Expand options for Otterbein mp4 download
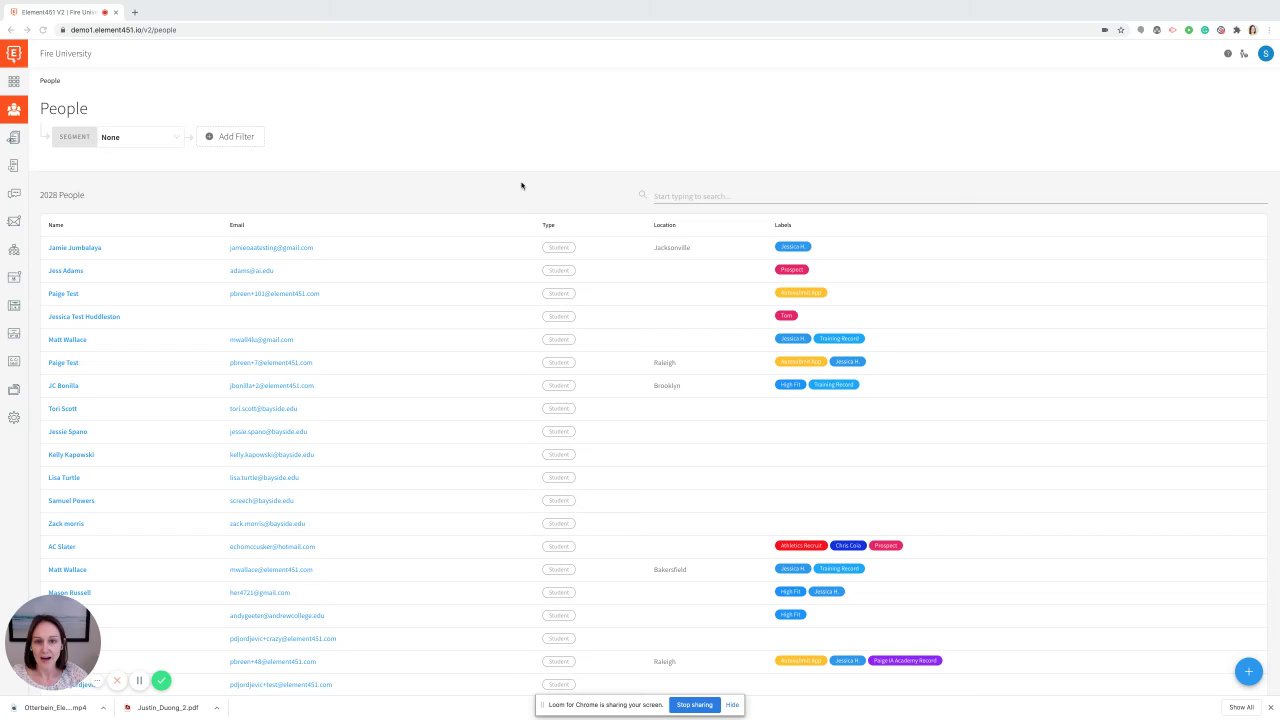This screenshot has height=720, width=1280. point(103,708)
